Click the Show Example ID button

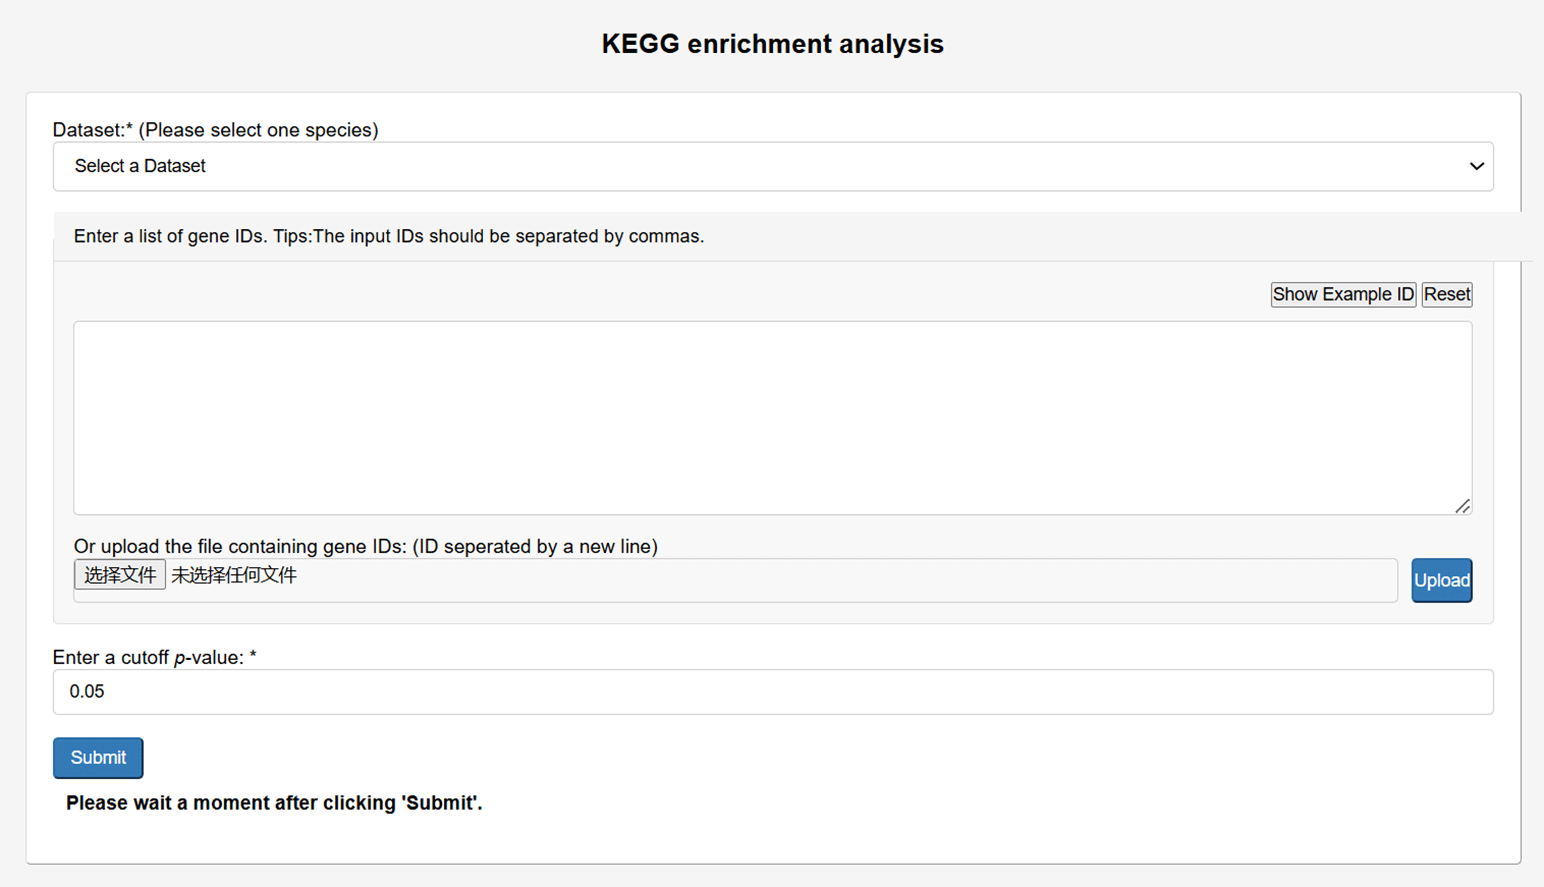pos(1342,294)
